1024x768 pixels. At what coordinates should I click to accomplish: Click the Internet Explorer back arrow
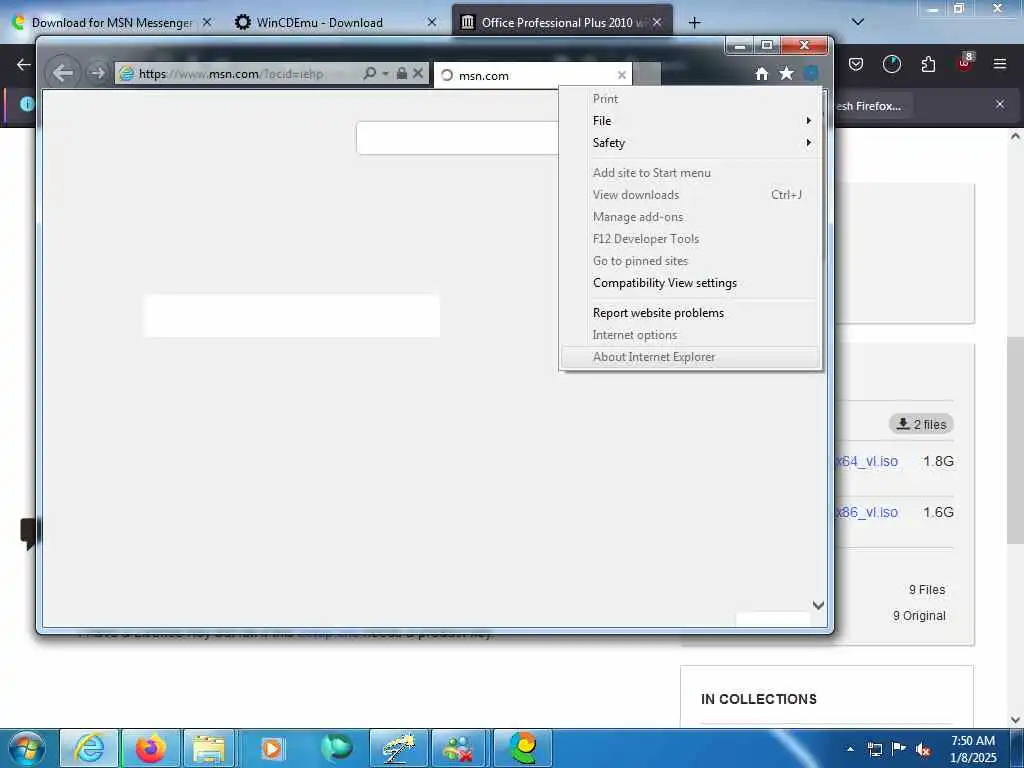point(63,72)
